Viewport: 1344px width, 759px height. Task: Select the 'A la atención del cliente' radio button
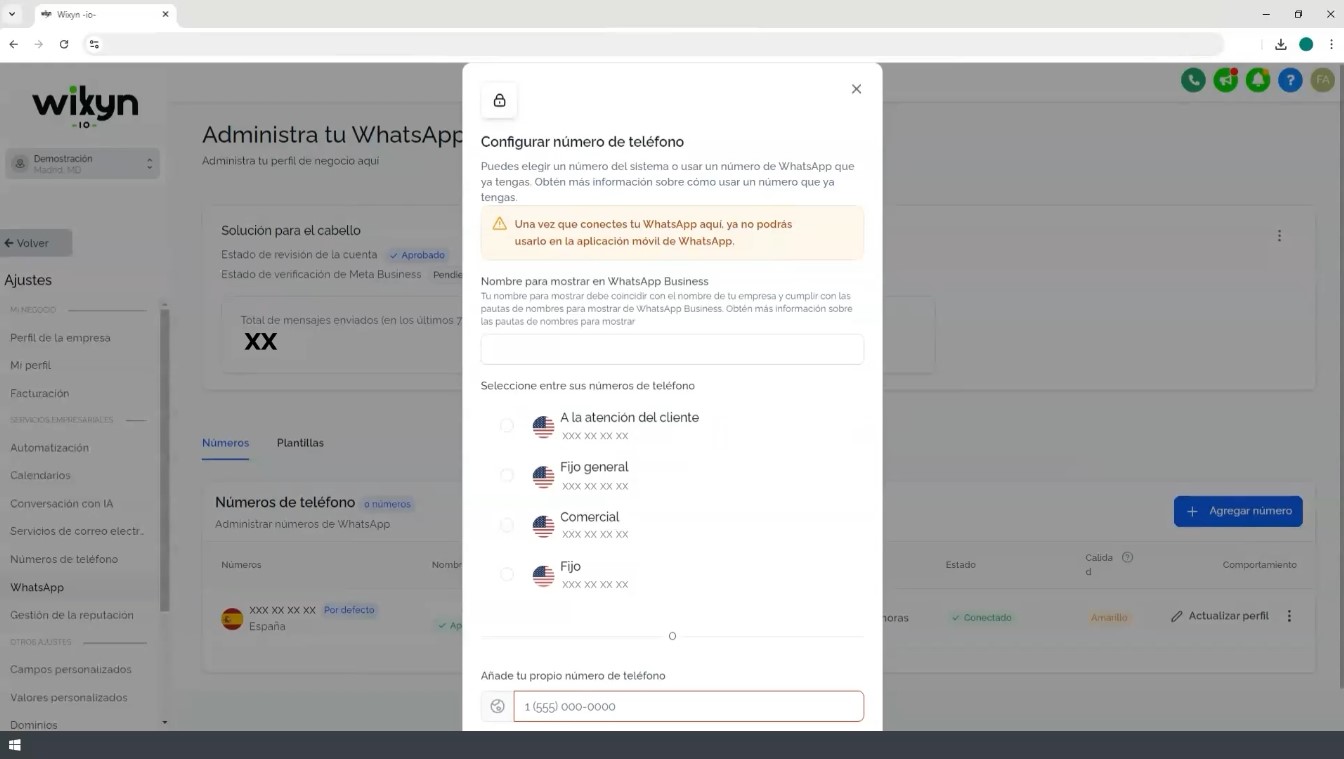click(507, 425)
